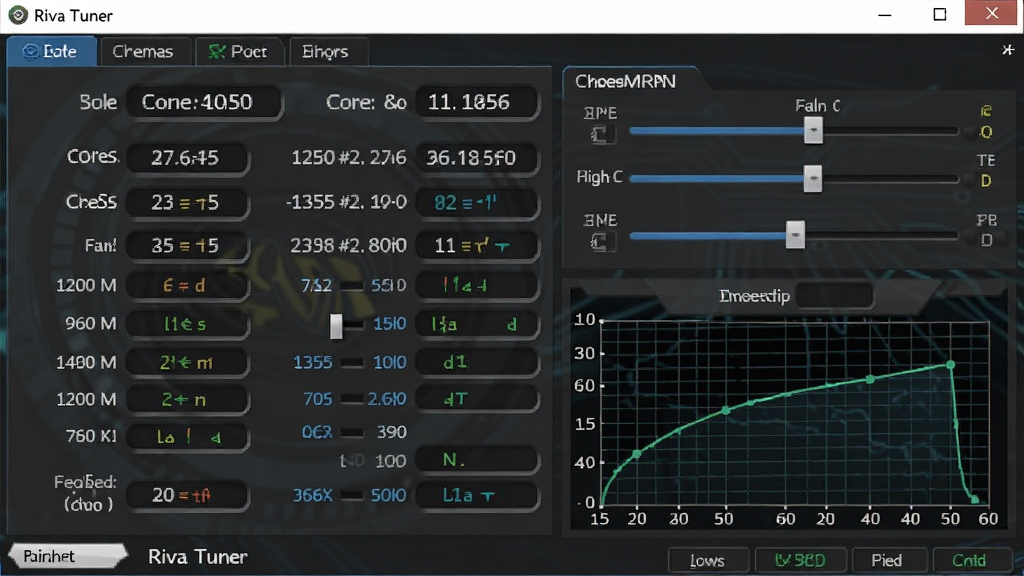Click the 366X blue value text
Screen dimensions: 1024x576
pos(313,495)
